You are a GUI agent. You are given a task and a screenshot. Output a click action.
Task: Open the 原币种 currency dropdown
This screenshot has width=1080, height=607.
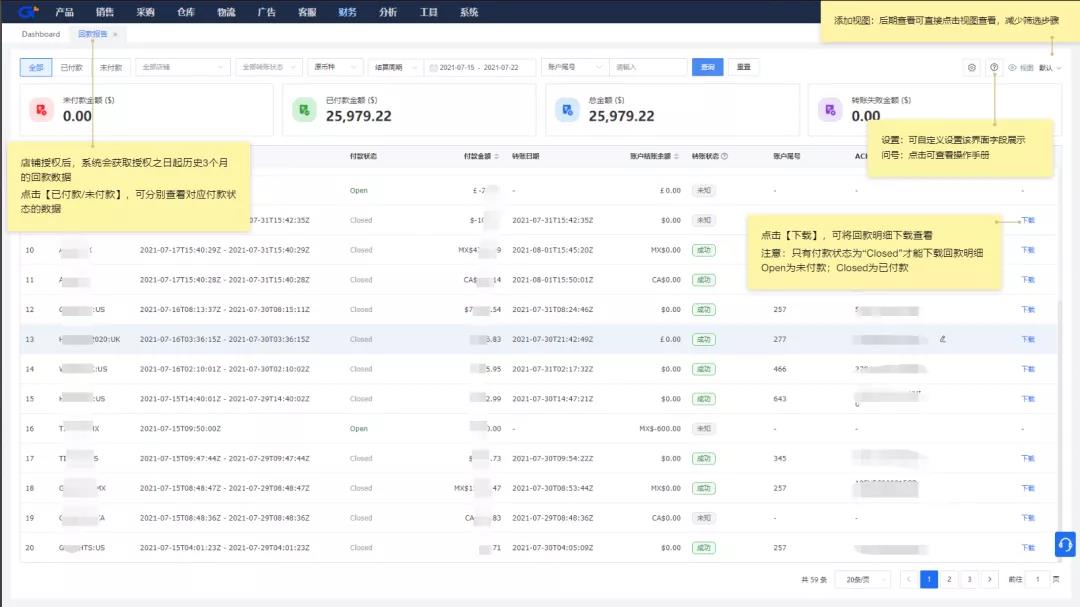click(x=335, y=67)
